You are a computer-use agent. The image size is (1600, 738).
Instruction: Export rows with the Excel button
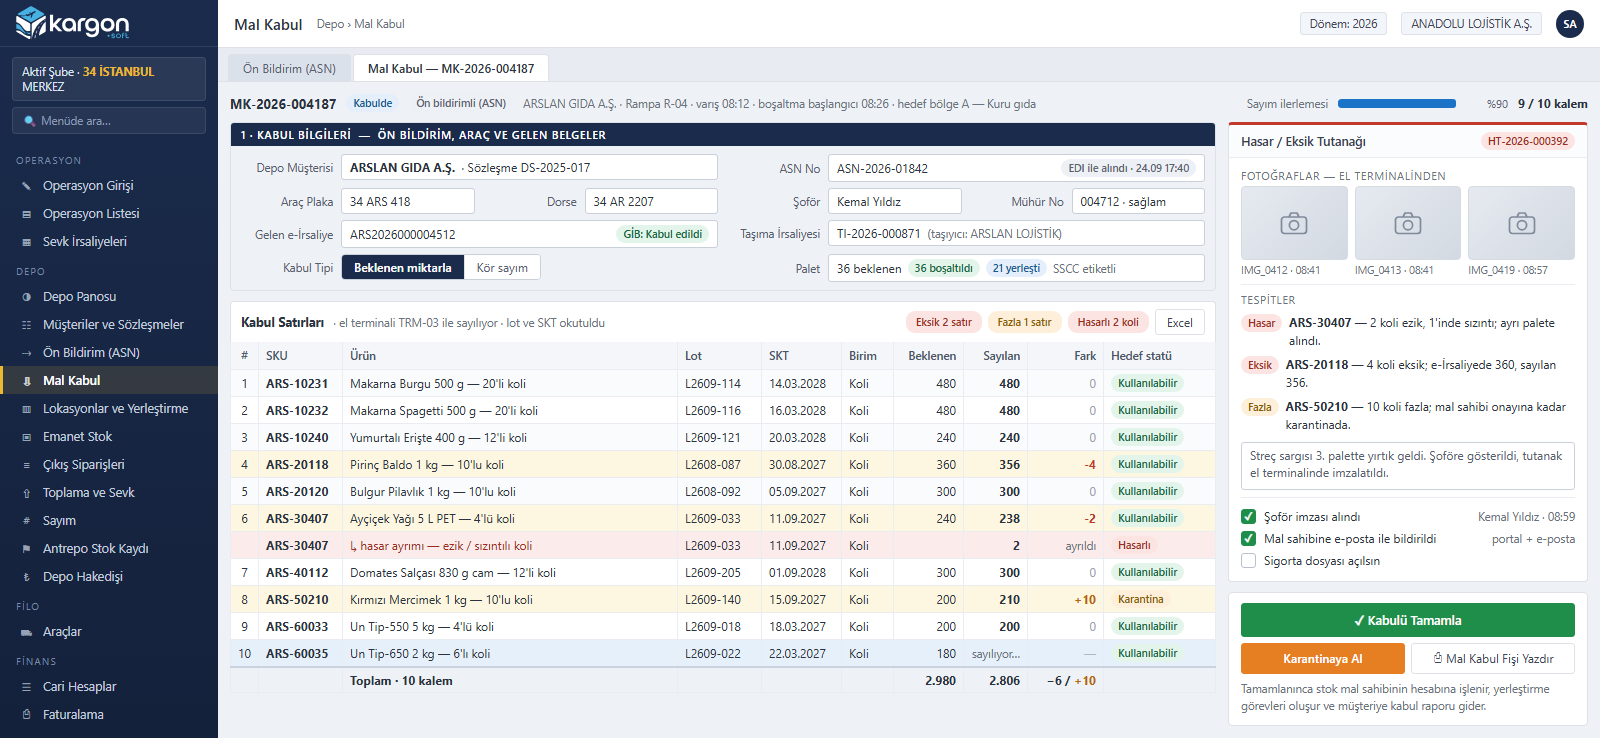[x=1180, y=322]
